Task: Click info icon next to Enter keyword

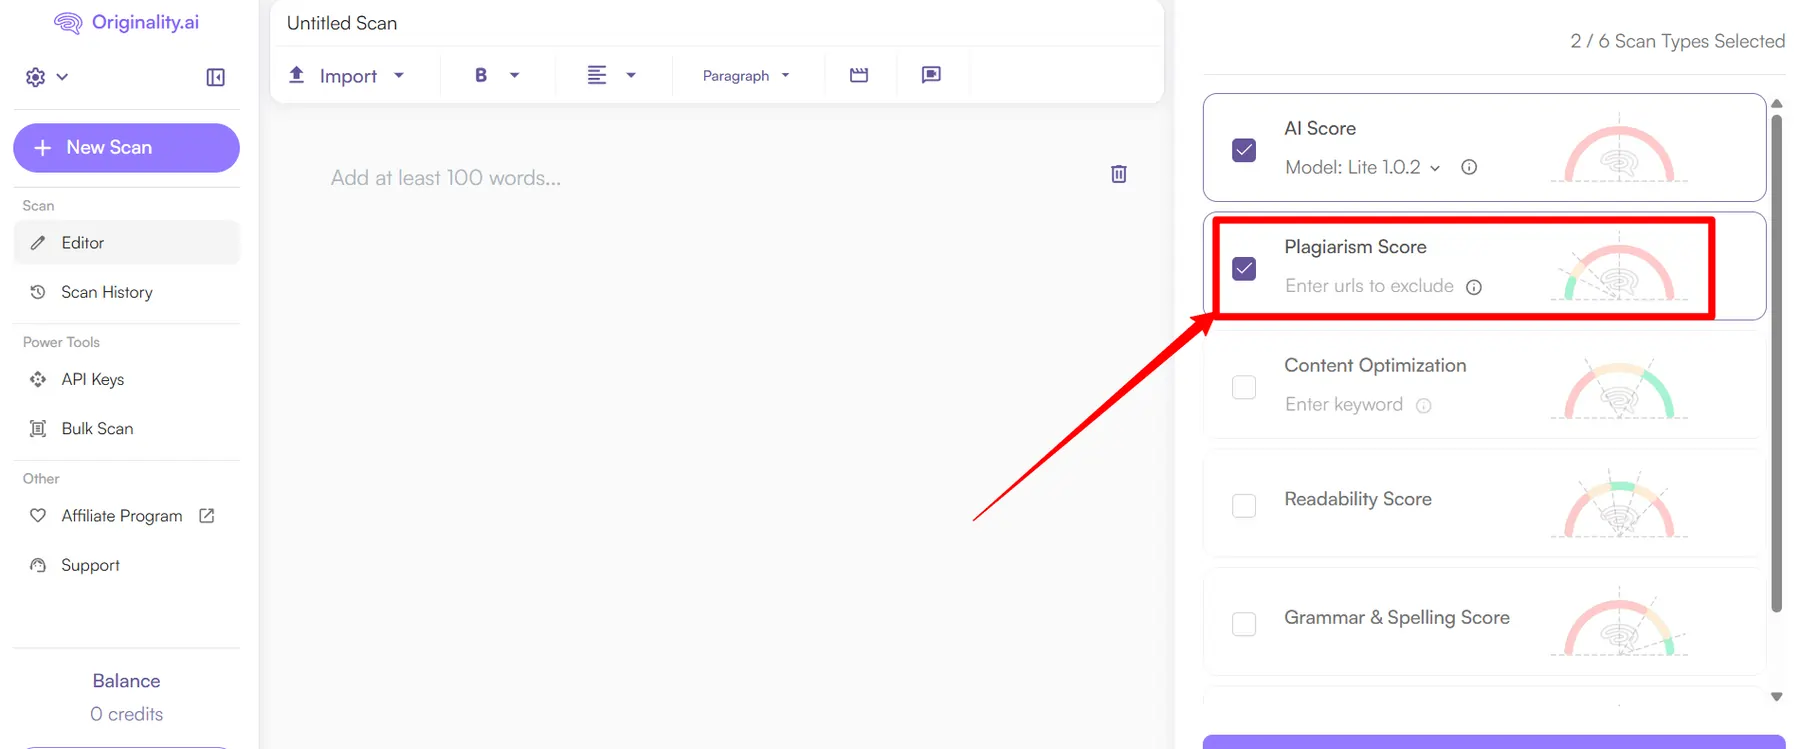Action: point(1424,405)
